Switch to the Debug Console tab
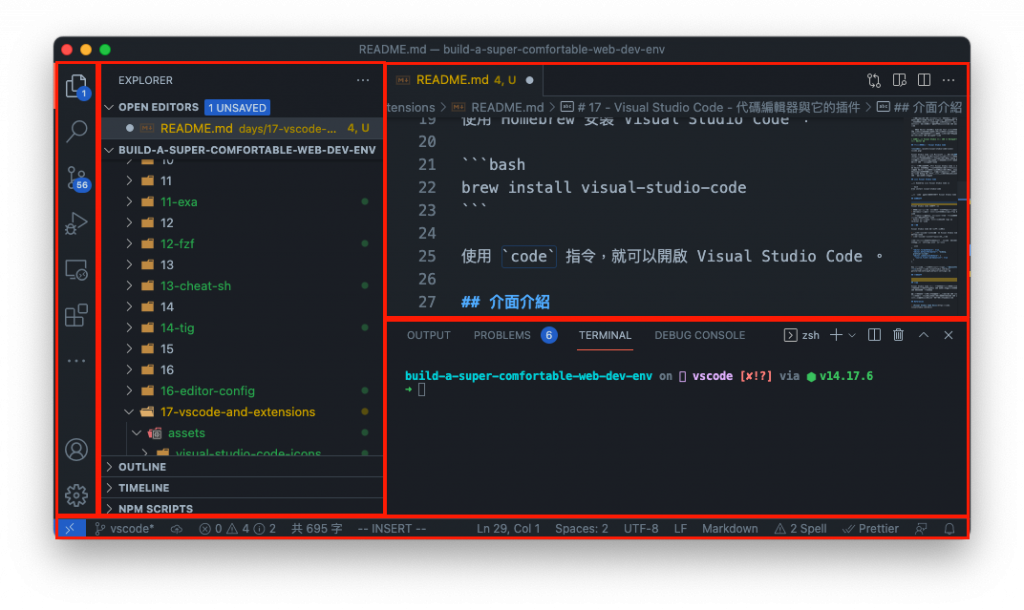Viewport: 1024px width, 610px height. [699, 335]
